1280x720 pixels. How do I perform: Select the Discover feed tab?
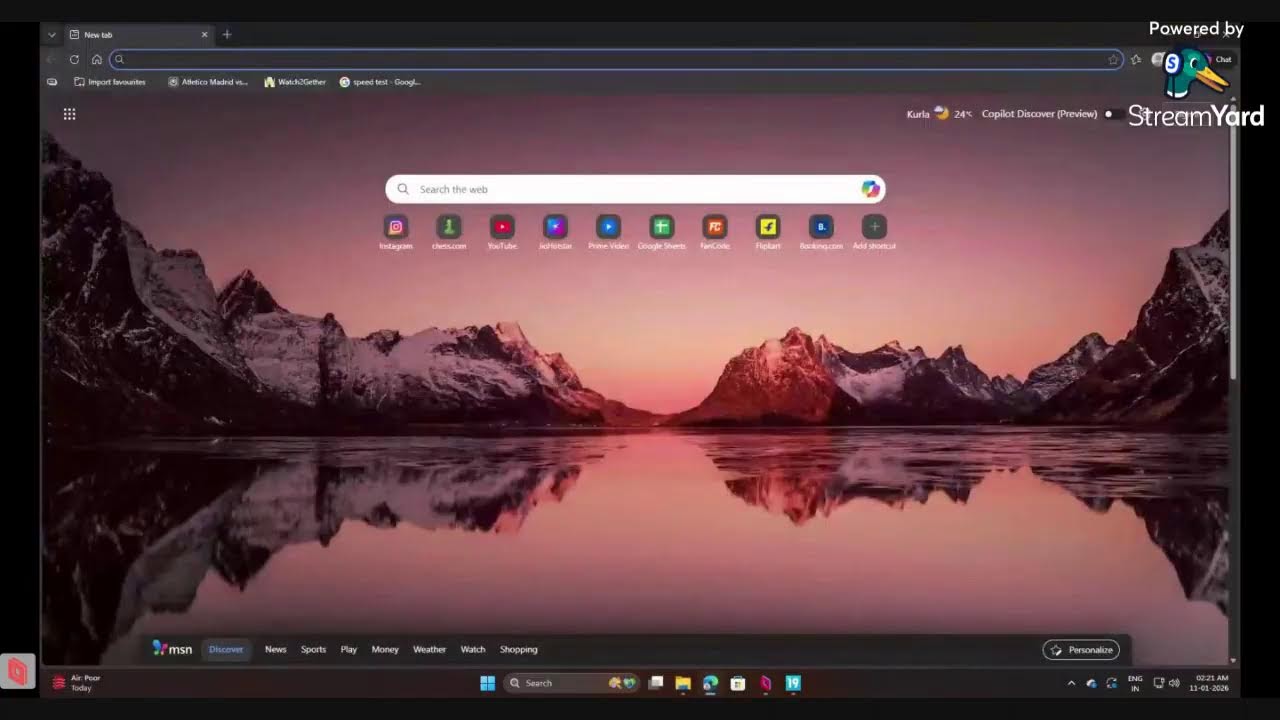click(x=226, y=649)
